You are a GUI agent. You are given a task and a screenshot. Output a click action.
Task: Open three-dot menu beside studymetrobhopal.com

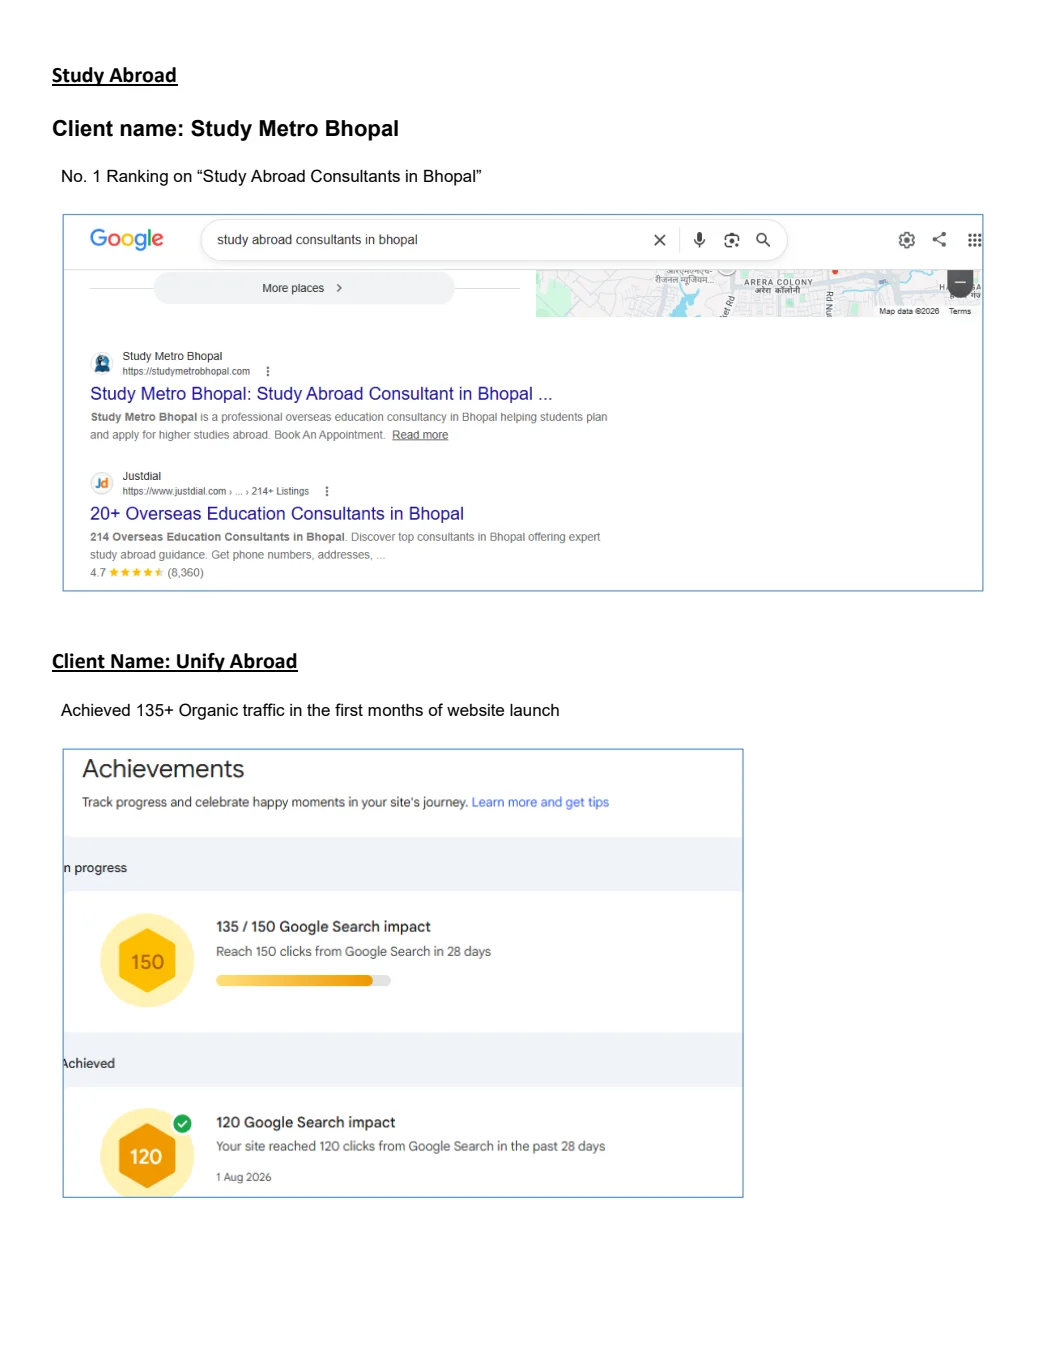[267, 371]
